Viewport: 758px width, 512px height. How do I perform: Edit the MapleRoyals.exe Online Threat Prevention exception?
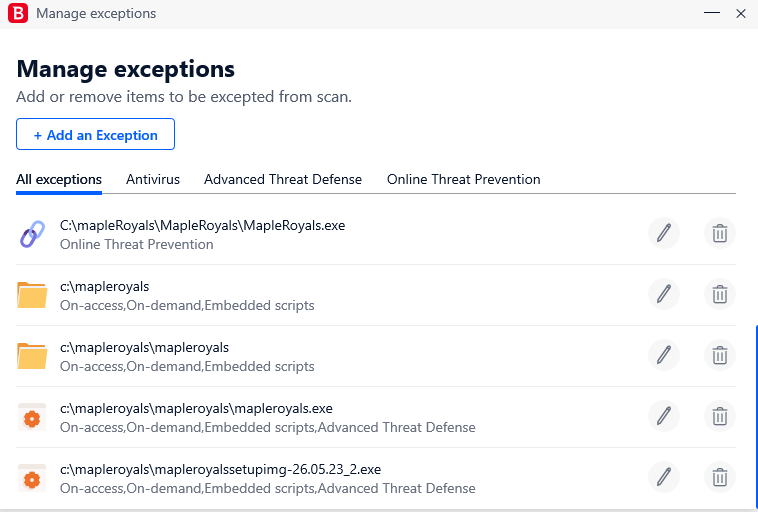pyautogui.click(x=664, y=233)
